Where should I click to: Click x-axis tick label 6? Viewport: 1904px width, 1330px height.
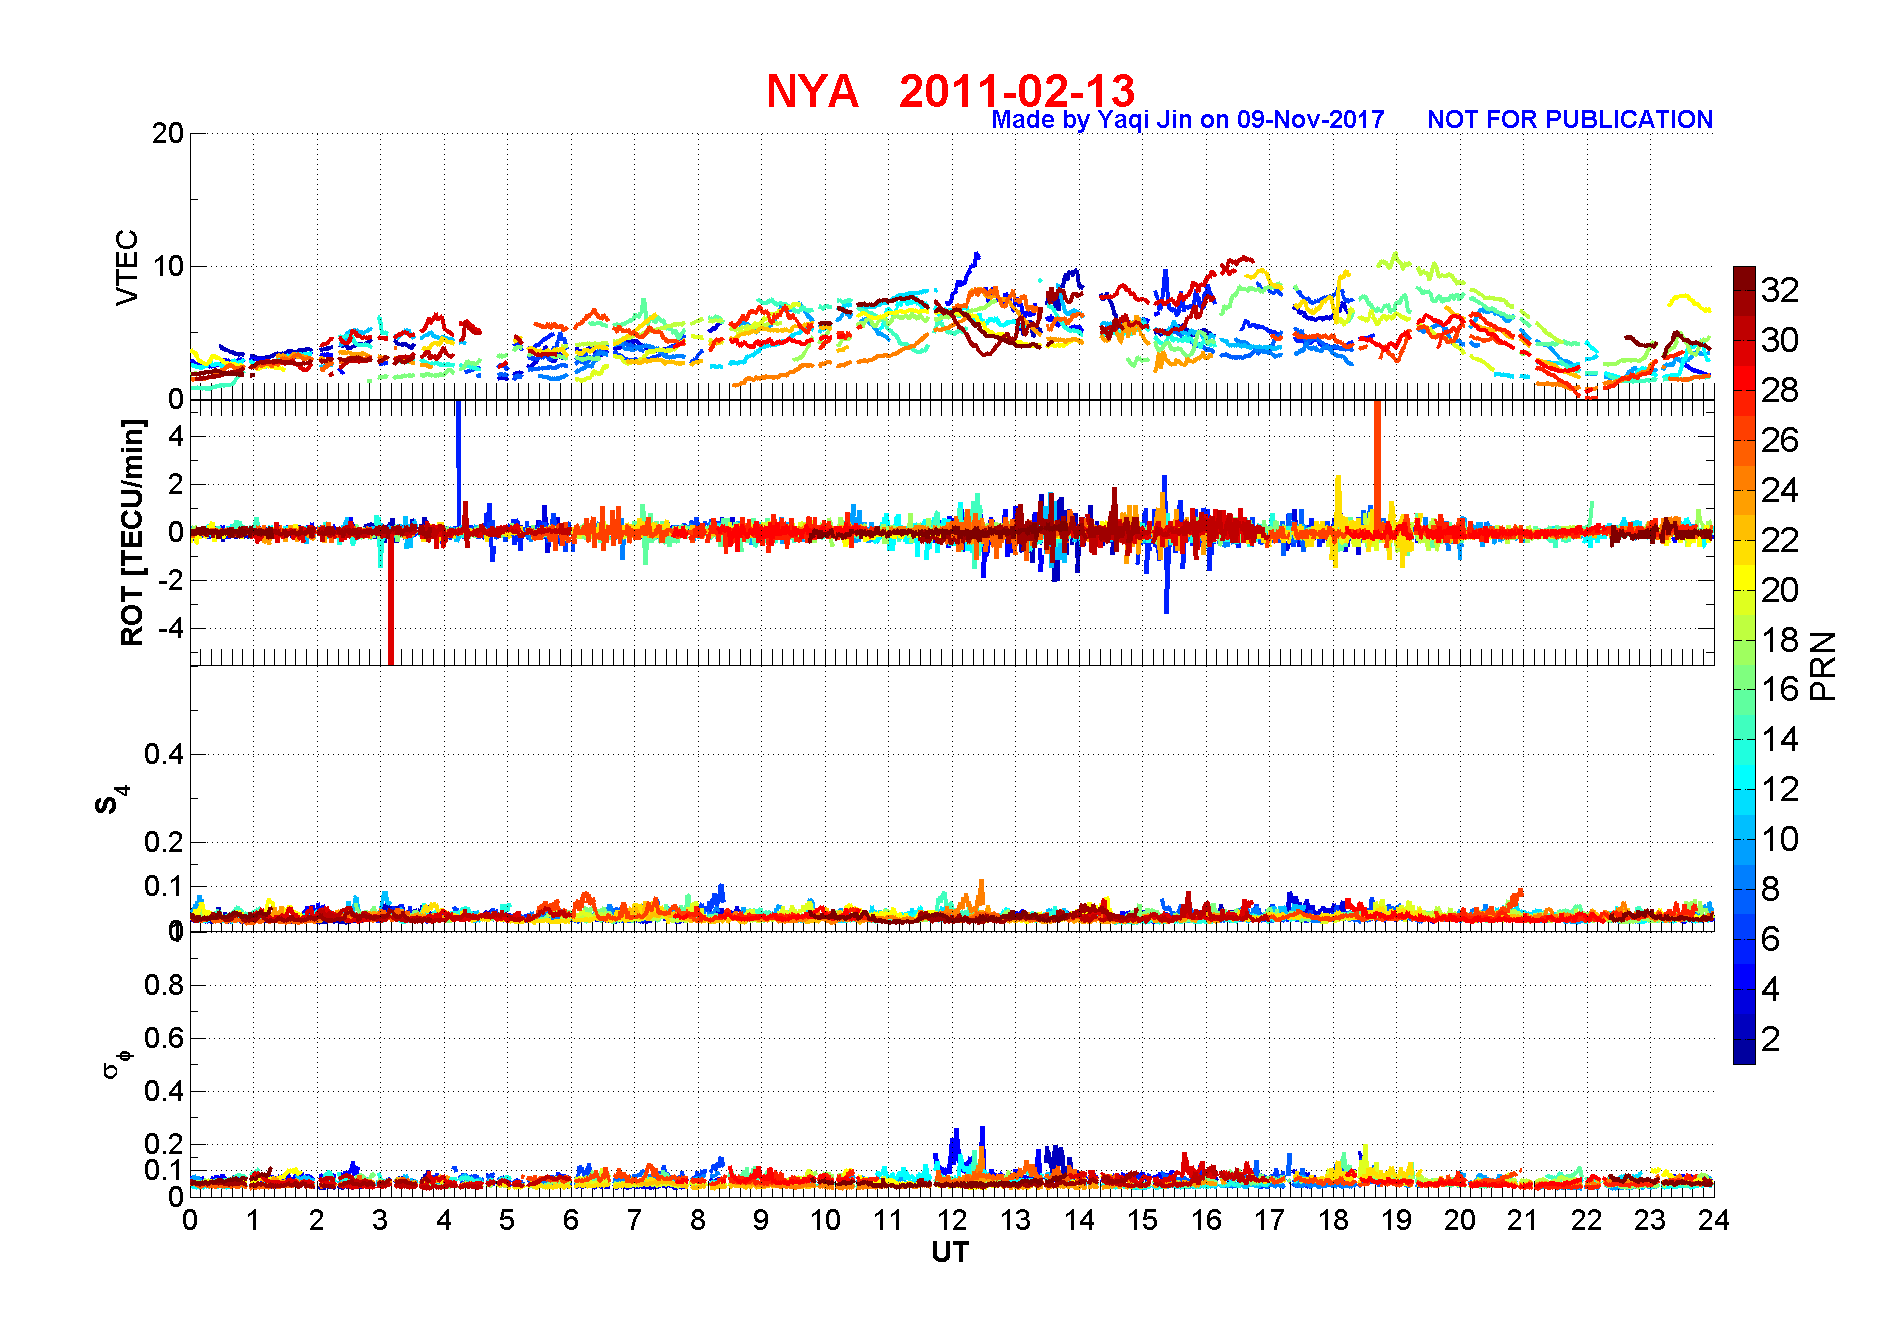point(571,1221)
